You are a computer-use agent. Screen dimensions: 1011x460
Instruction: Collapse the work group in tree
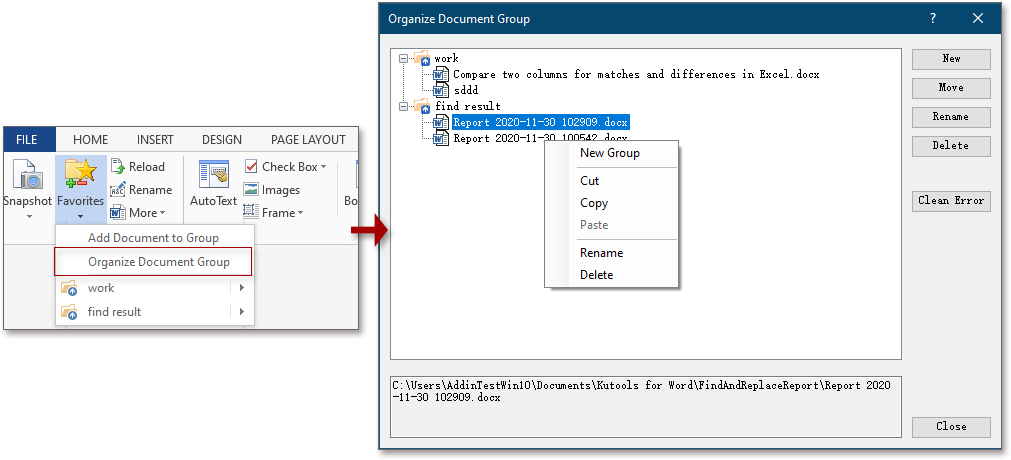[x=404, y=59]
